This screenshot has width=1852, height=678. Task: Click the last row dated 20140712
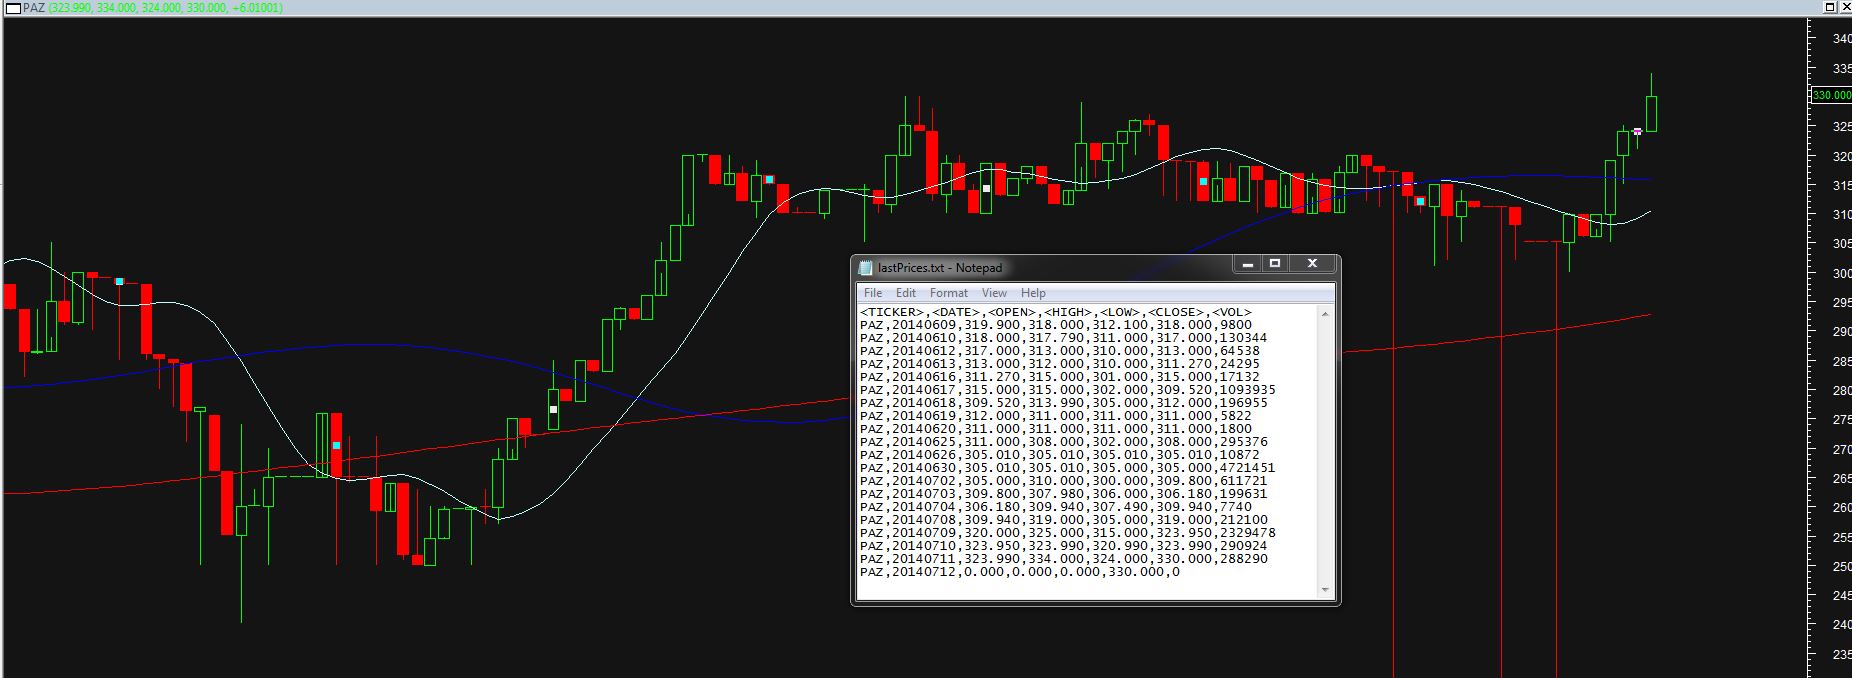pos(1019,572)
